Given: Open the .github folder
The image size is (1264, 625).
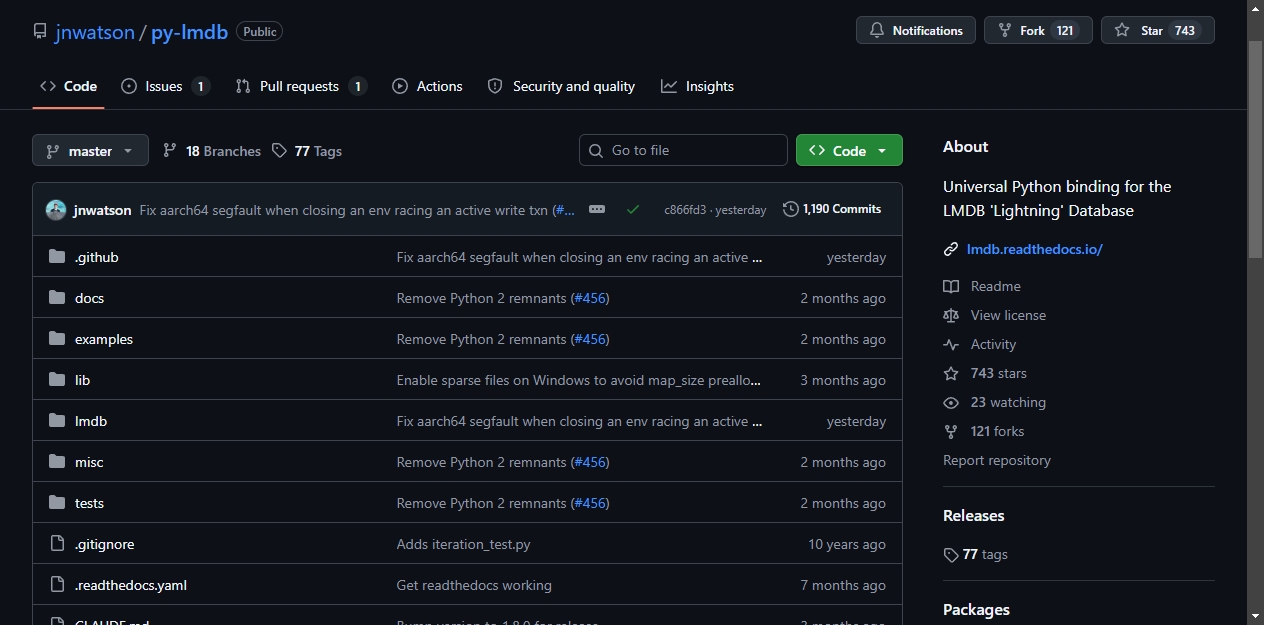Looking at the screenshot, I should [x=96, y=257].
